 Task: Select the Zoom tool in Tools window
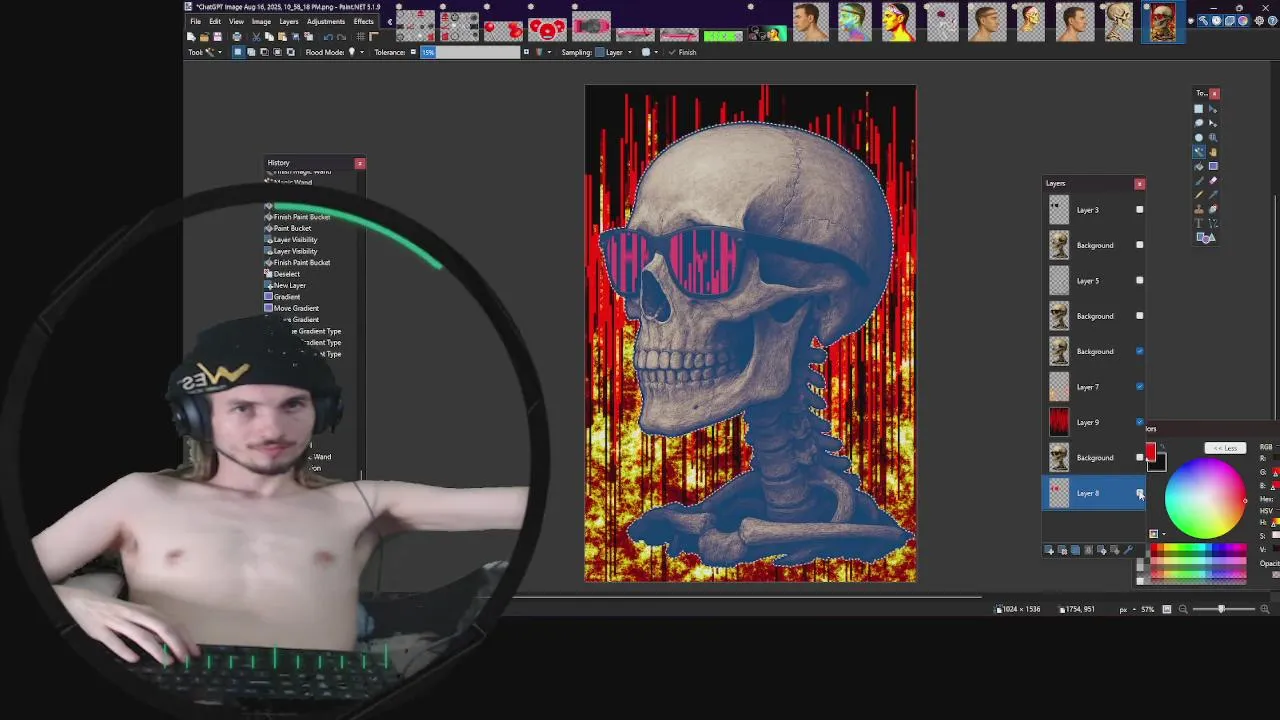pyautogui.click(x=1213, y=137)
